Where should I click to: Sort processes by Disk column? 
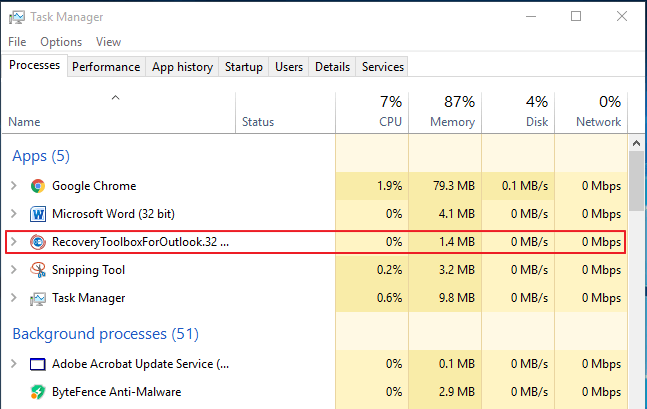coord(518,113)
